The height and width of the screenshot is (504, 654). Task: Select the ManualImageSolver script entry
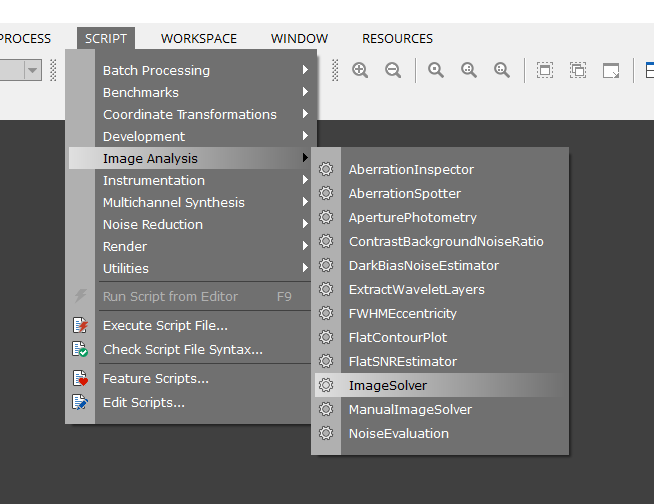click(x=410, y=410)
